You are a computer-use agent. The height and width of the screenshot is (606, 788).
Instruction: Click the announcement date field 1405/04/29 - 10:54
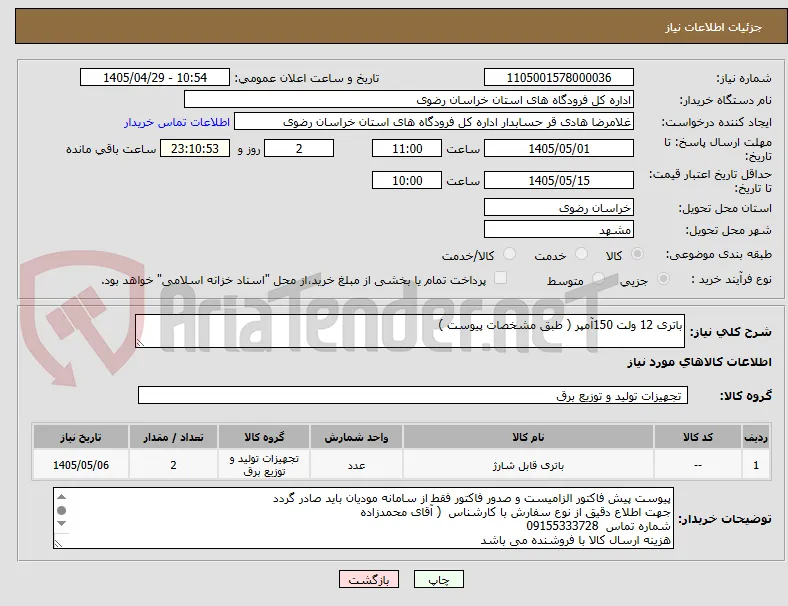pyautogui.click(x=155, y=77)
